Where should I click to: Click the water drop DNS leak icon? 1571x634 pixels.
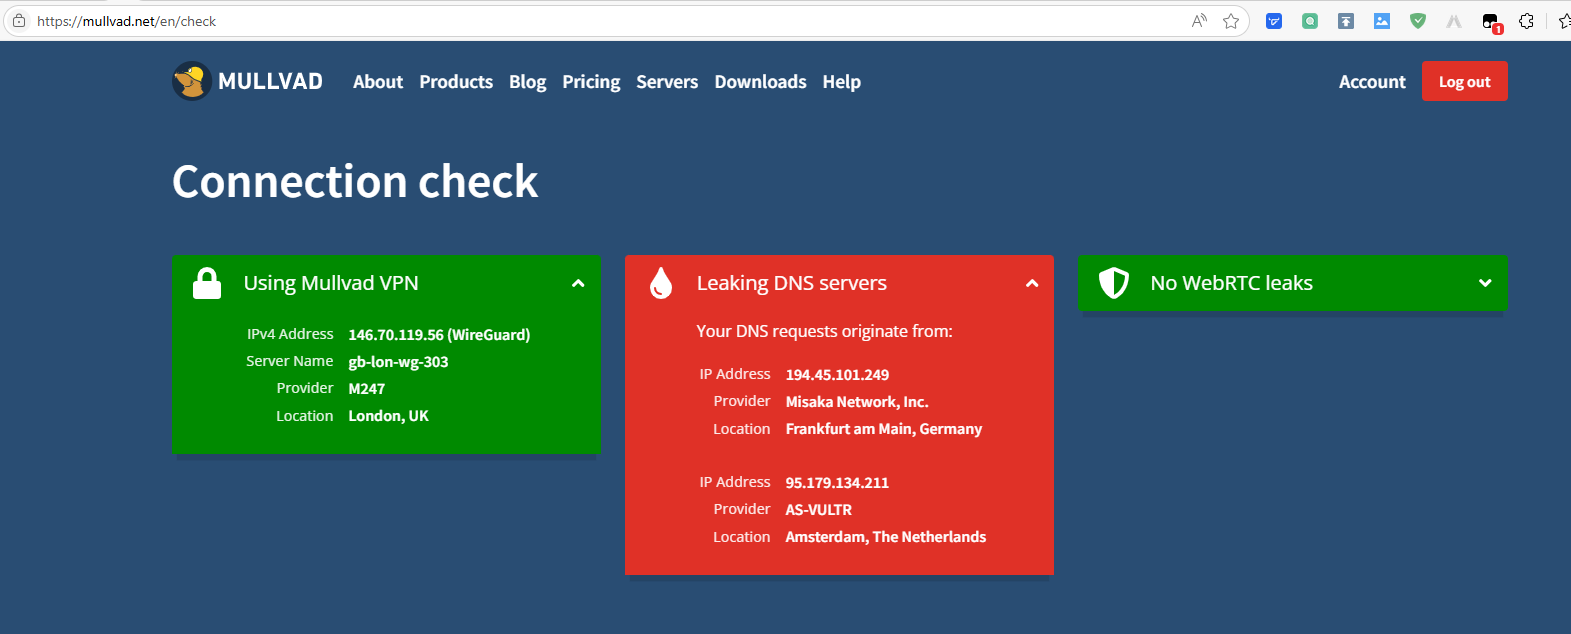tap(660, 283)
